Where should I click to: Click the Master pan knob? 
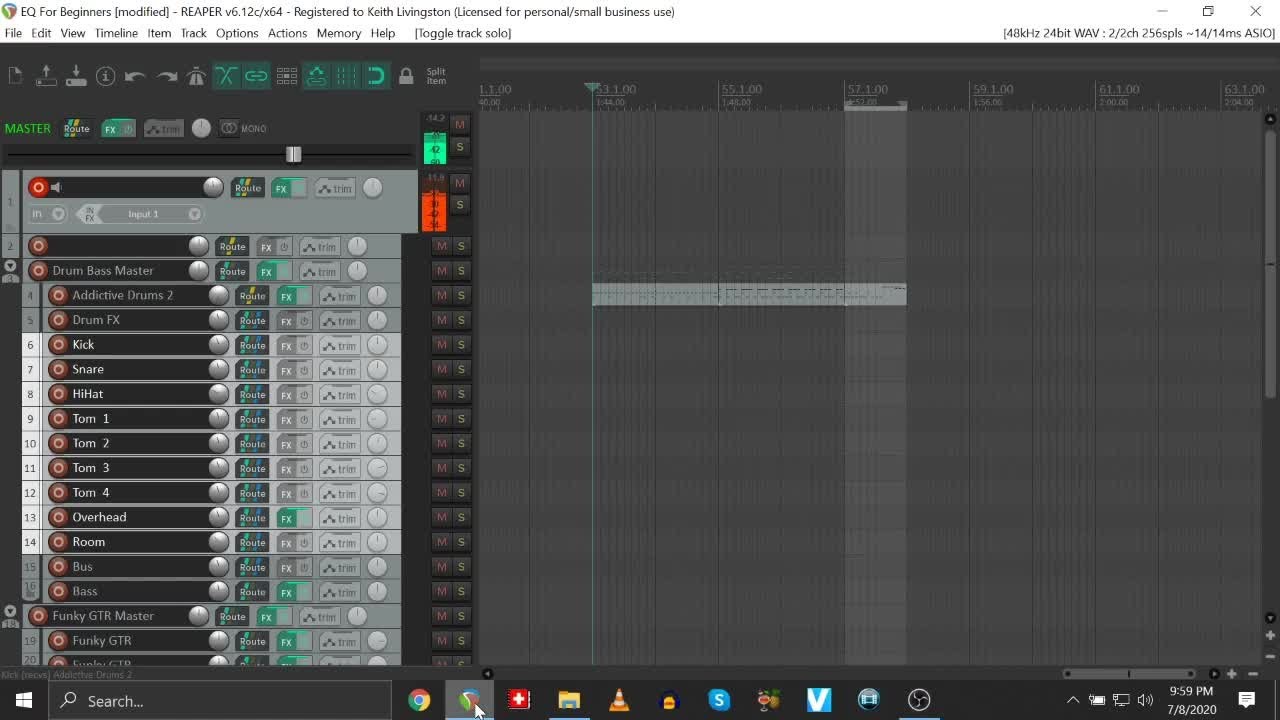pos(201,128)
